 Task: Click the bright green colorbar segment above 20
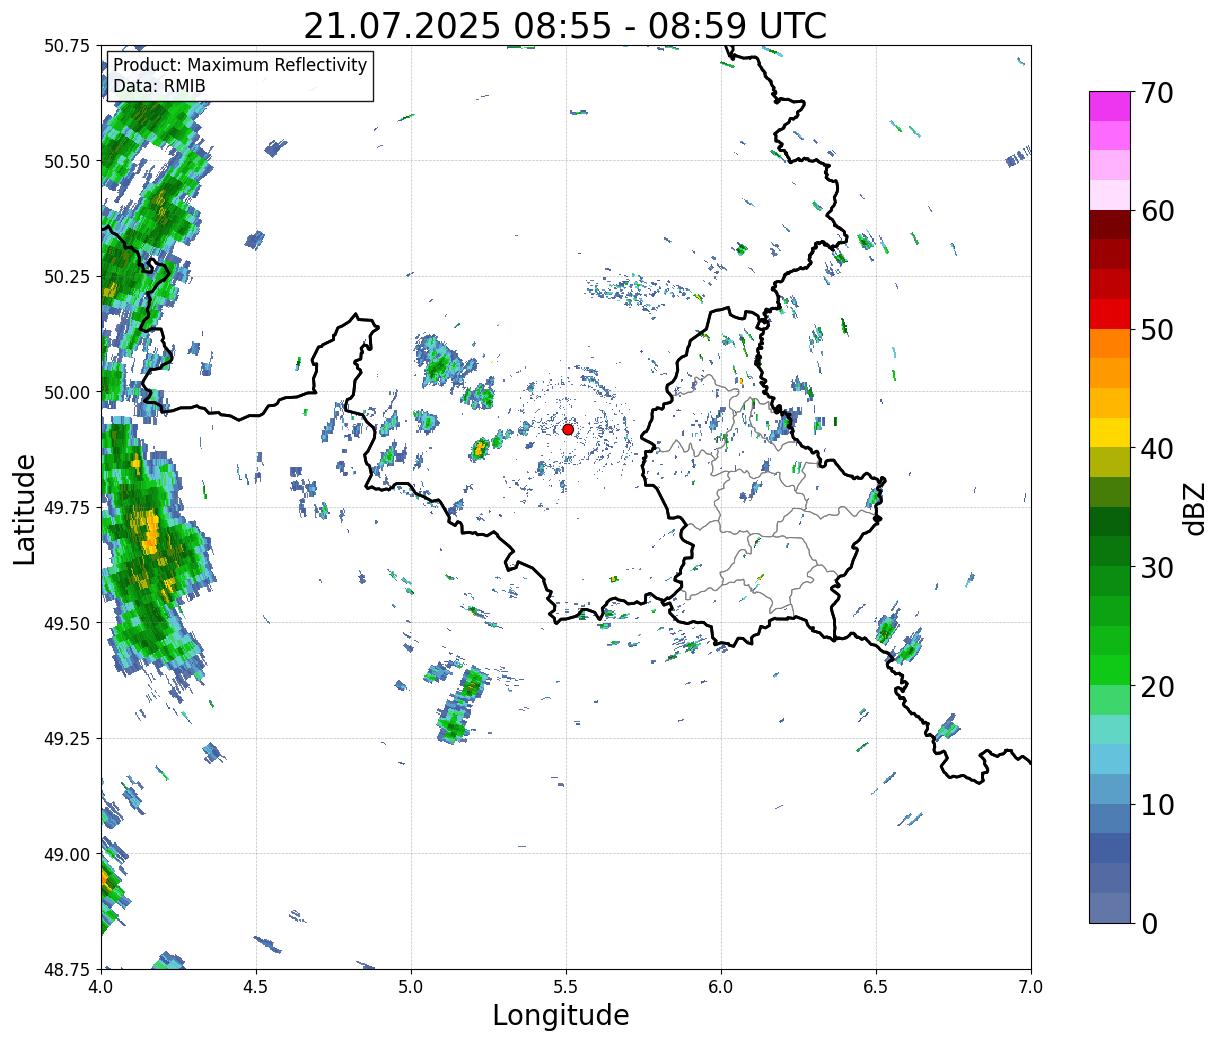click(1110, 669)
